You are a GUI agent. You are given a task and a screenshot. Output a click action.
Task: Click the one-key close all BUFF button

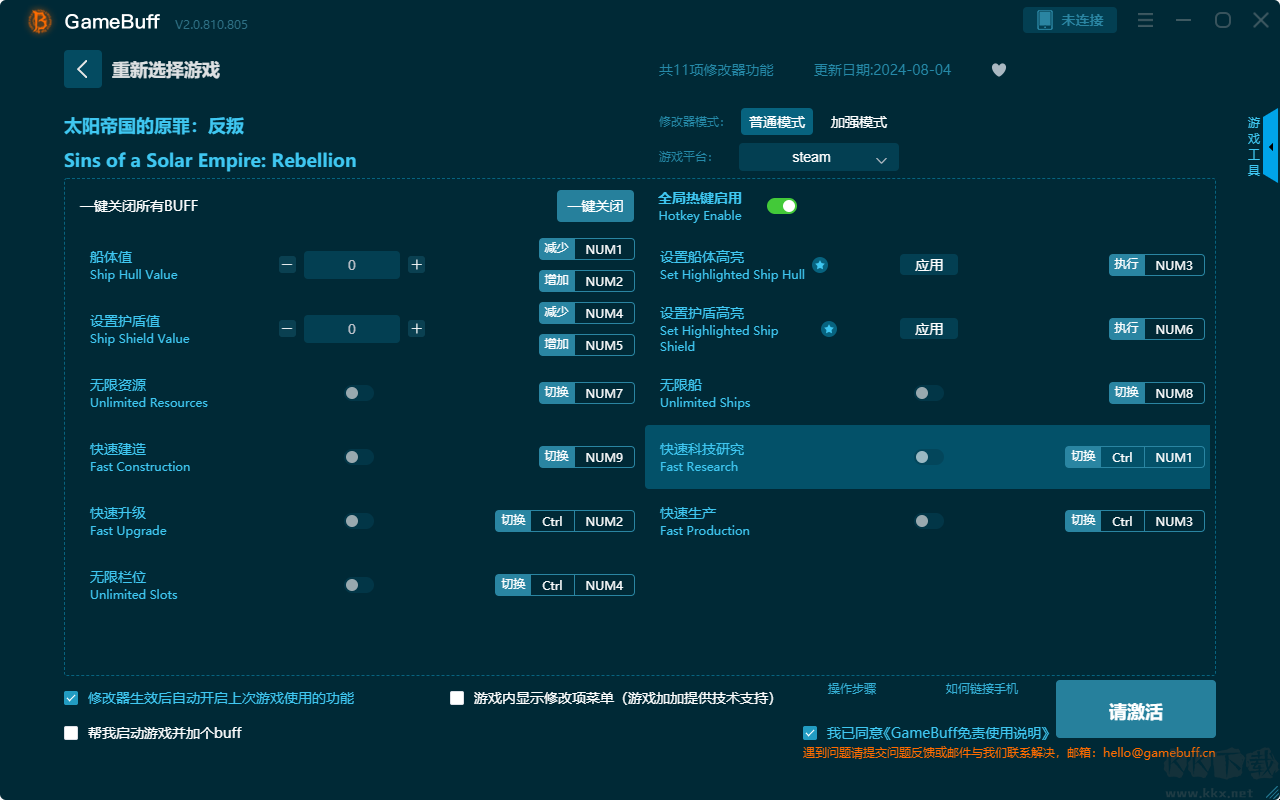click(595, 206)
